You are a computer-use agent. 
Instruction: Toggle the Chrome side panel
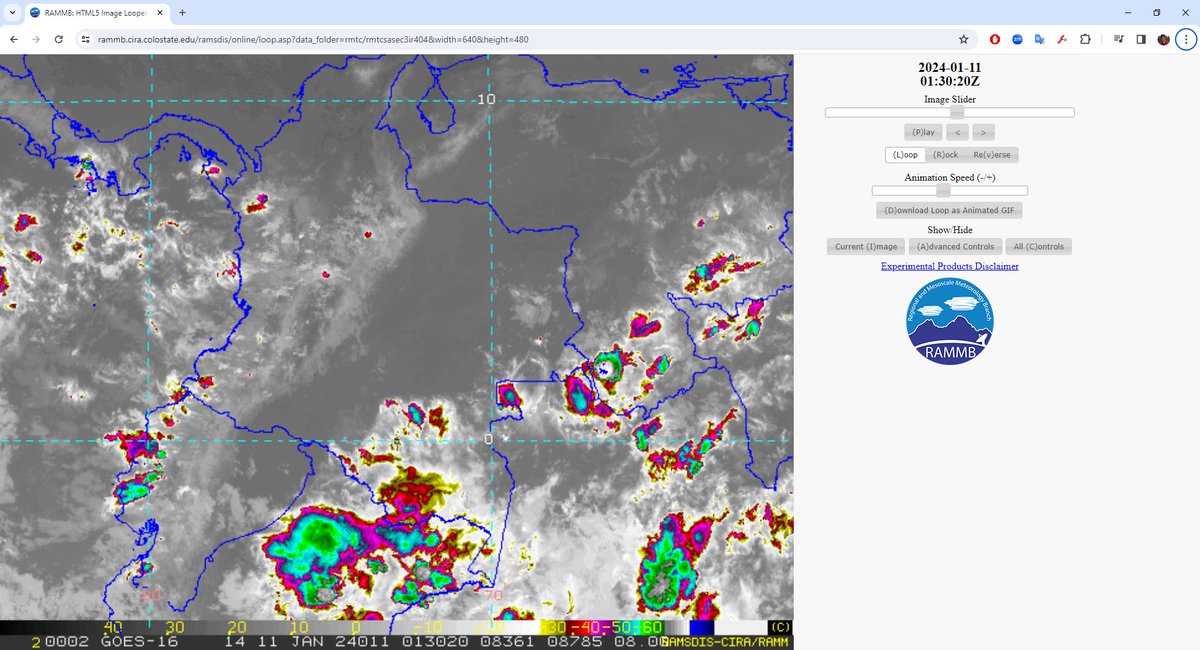pos(1141,39)
